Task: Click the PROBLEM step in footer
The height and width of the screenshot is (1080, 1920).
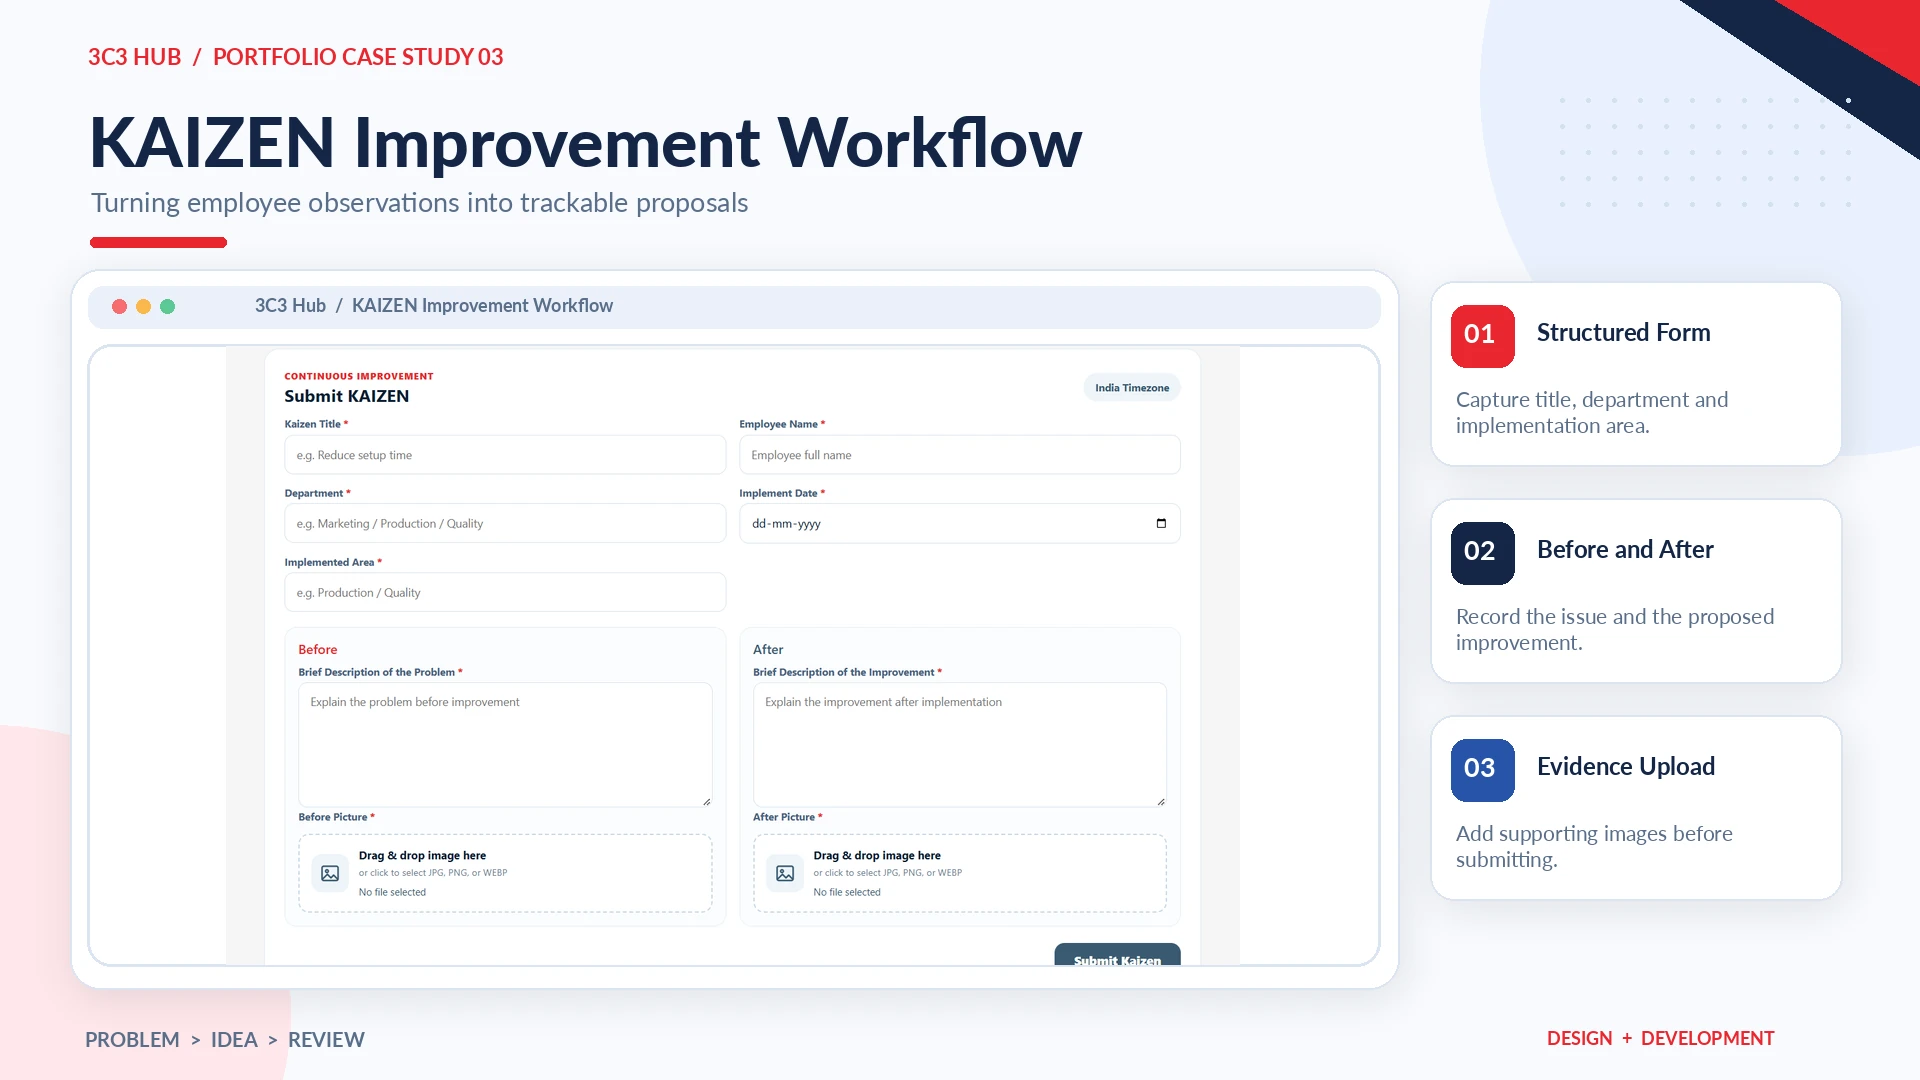Action: (x=132, y=1040)
